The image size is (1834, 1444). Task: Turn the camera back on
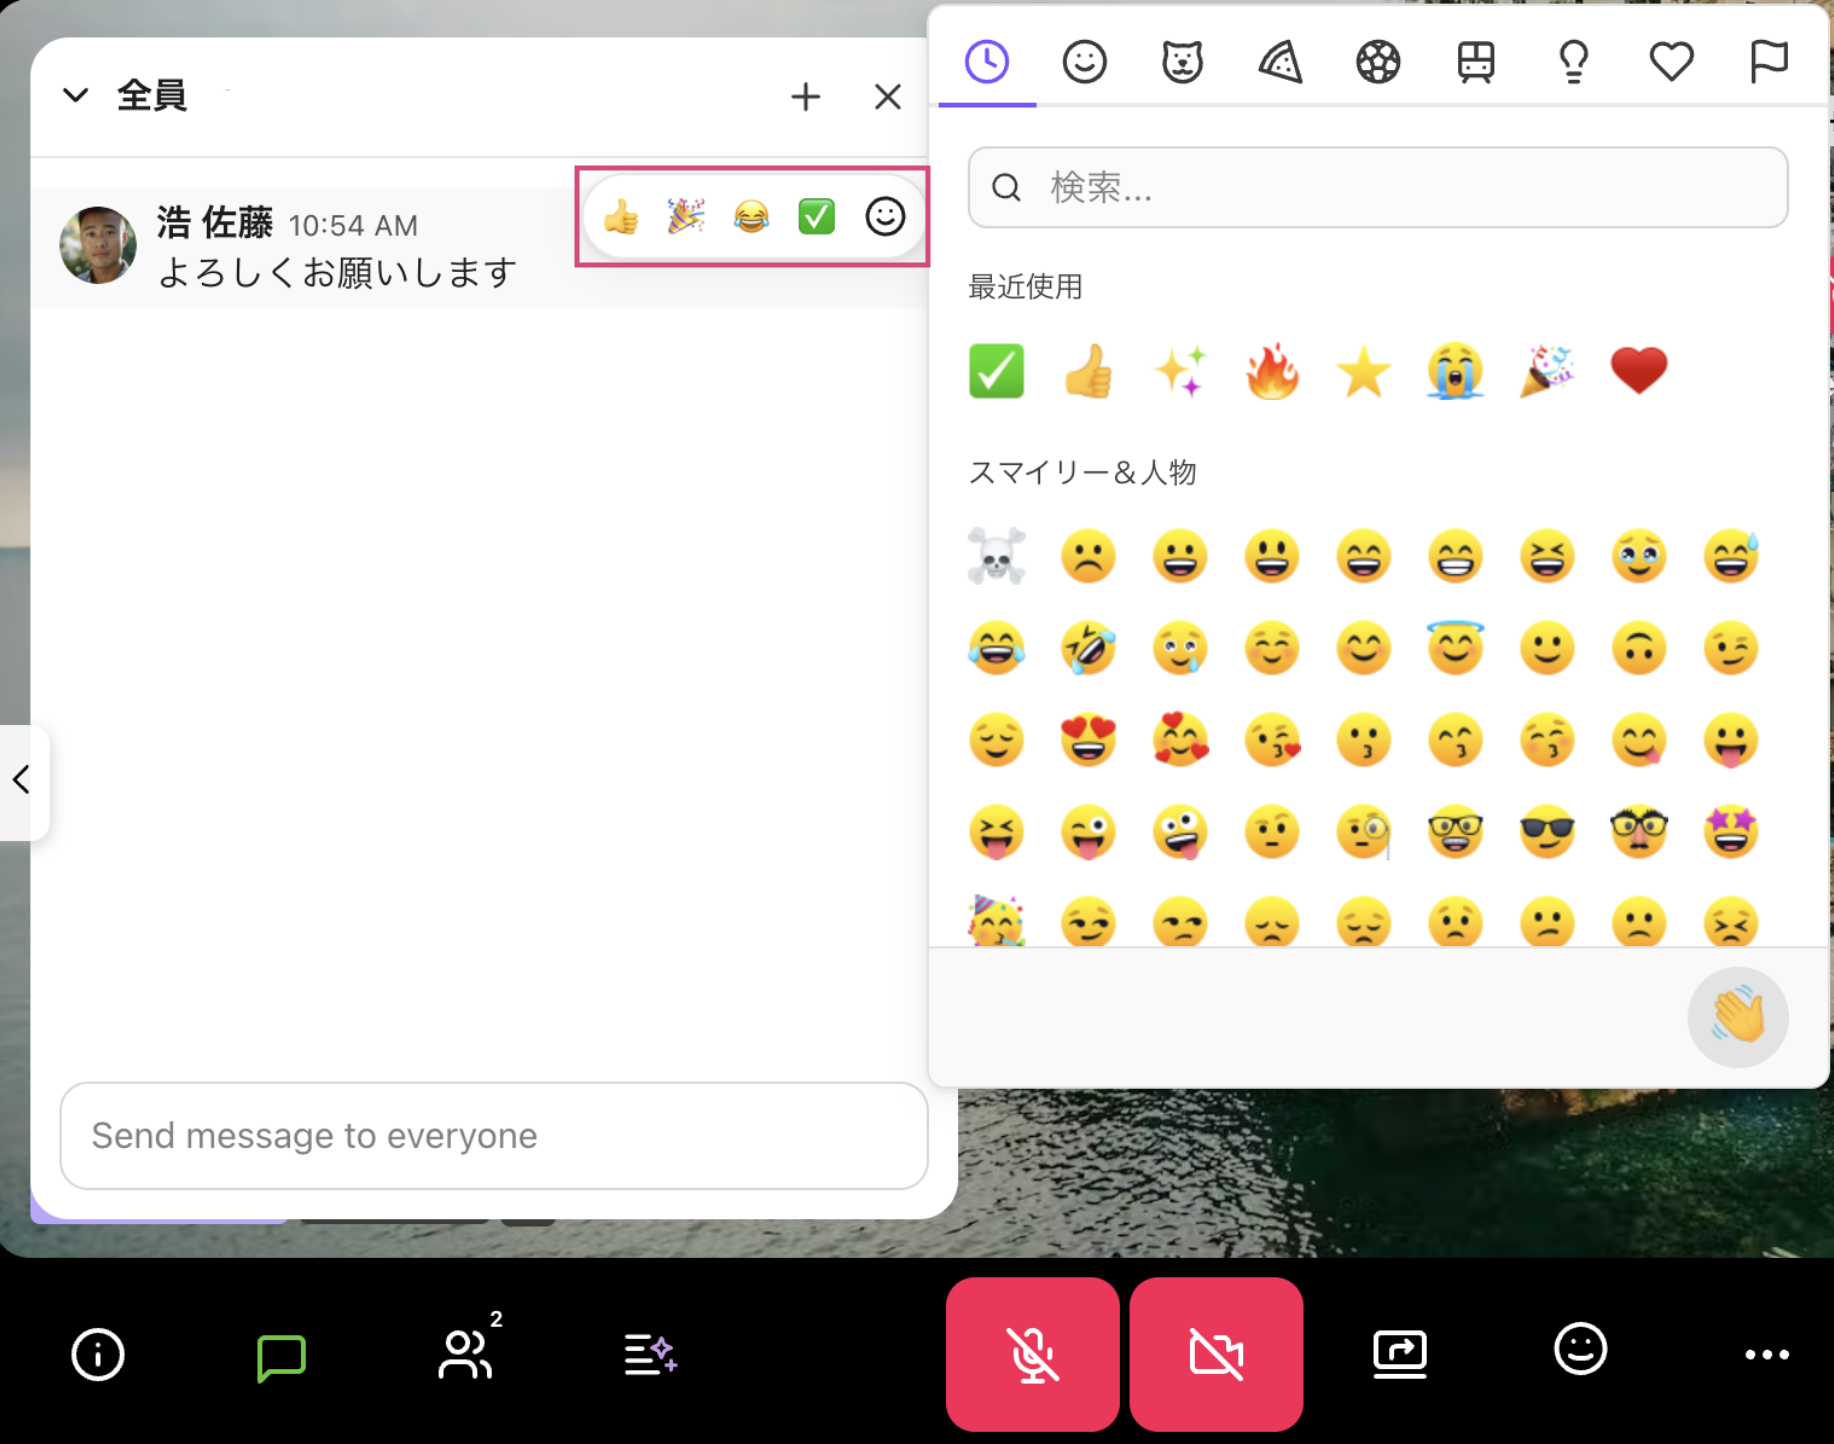tap(1216, 1355)
